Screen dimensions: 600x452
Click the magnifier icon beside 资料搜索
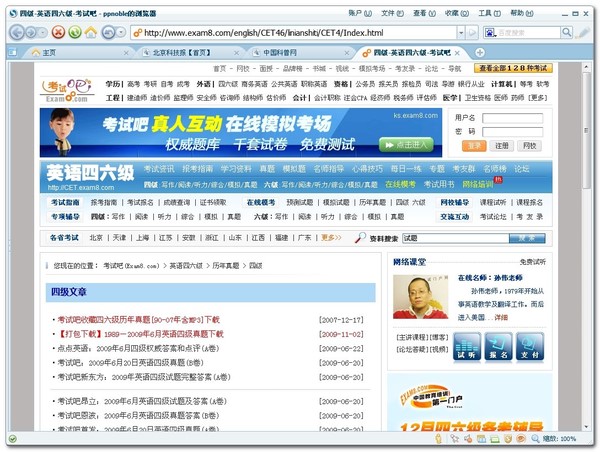pyautogui.click(x=360, y=238)
